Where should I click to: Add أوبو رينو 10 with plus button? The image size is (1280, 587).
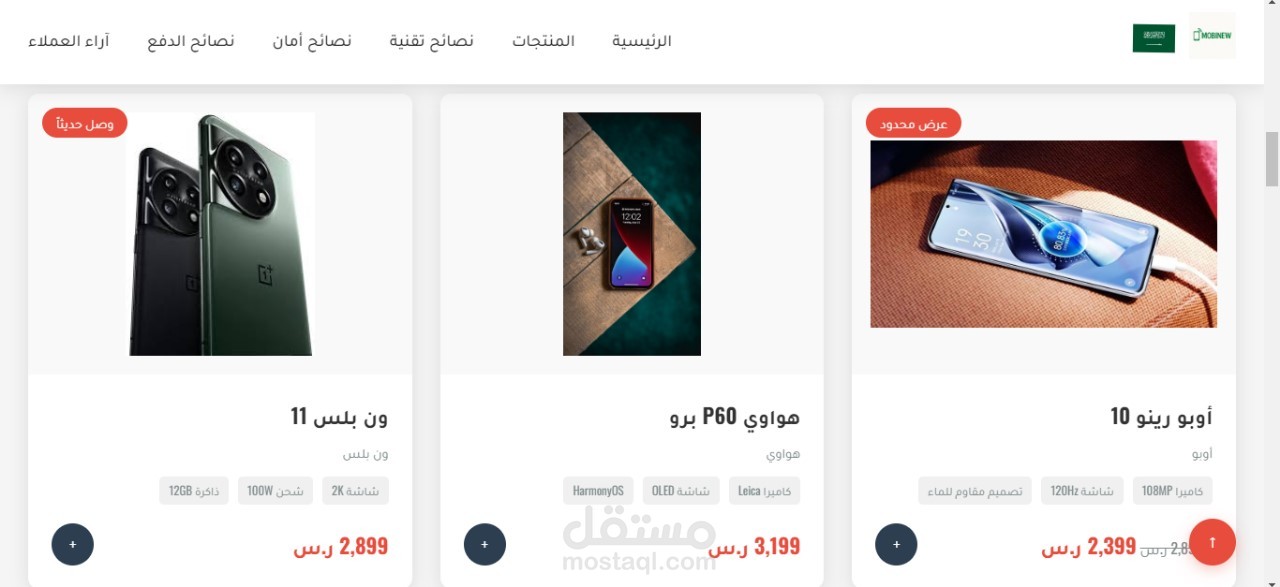tap(896, 544)
